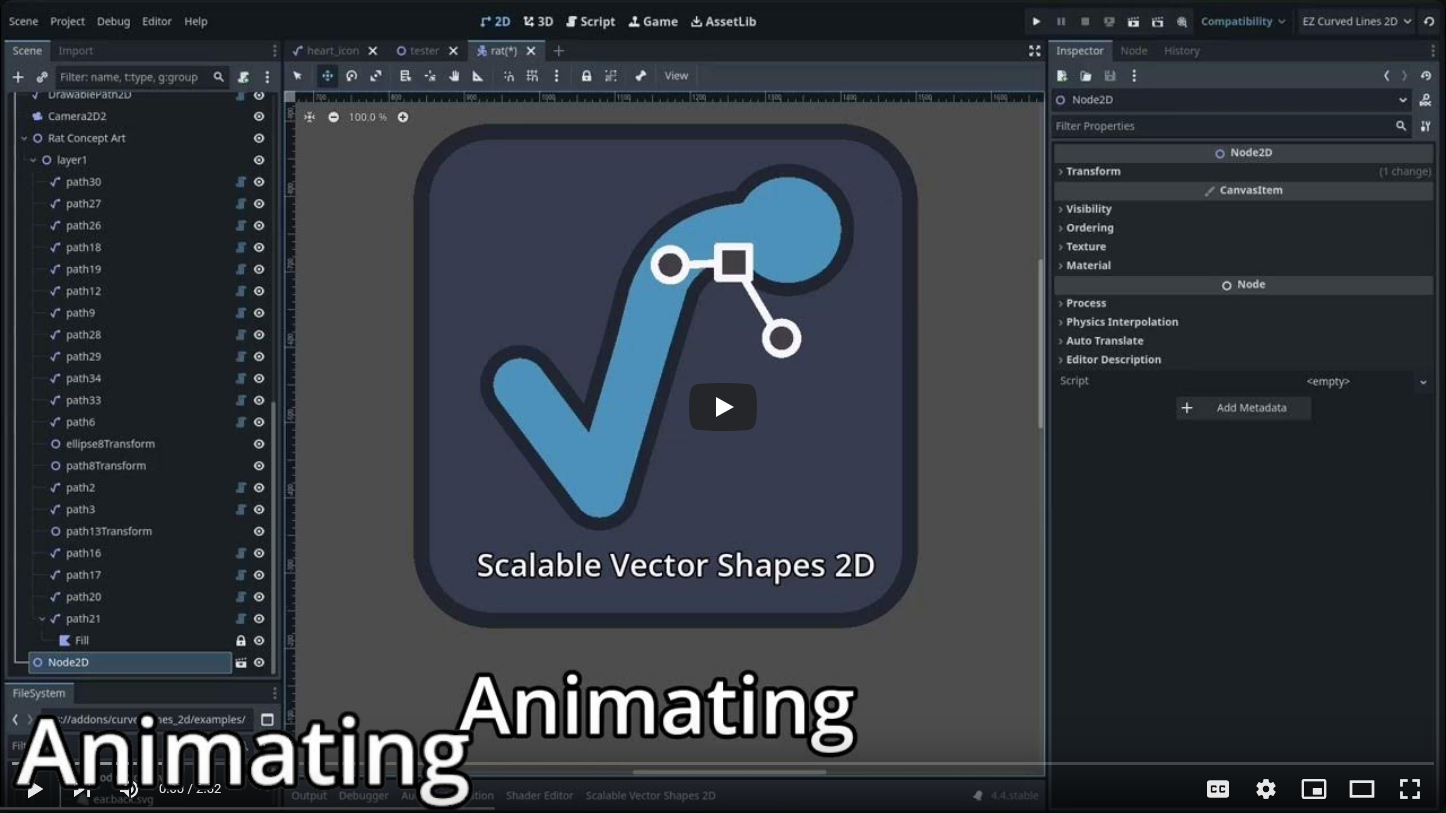Image resolution: width=1446 pixels, height=813 pixels.
Task: Click the add new node plus icon
Action: [17, 77]
